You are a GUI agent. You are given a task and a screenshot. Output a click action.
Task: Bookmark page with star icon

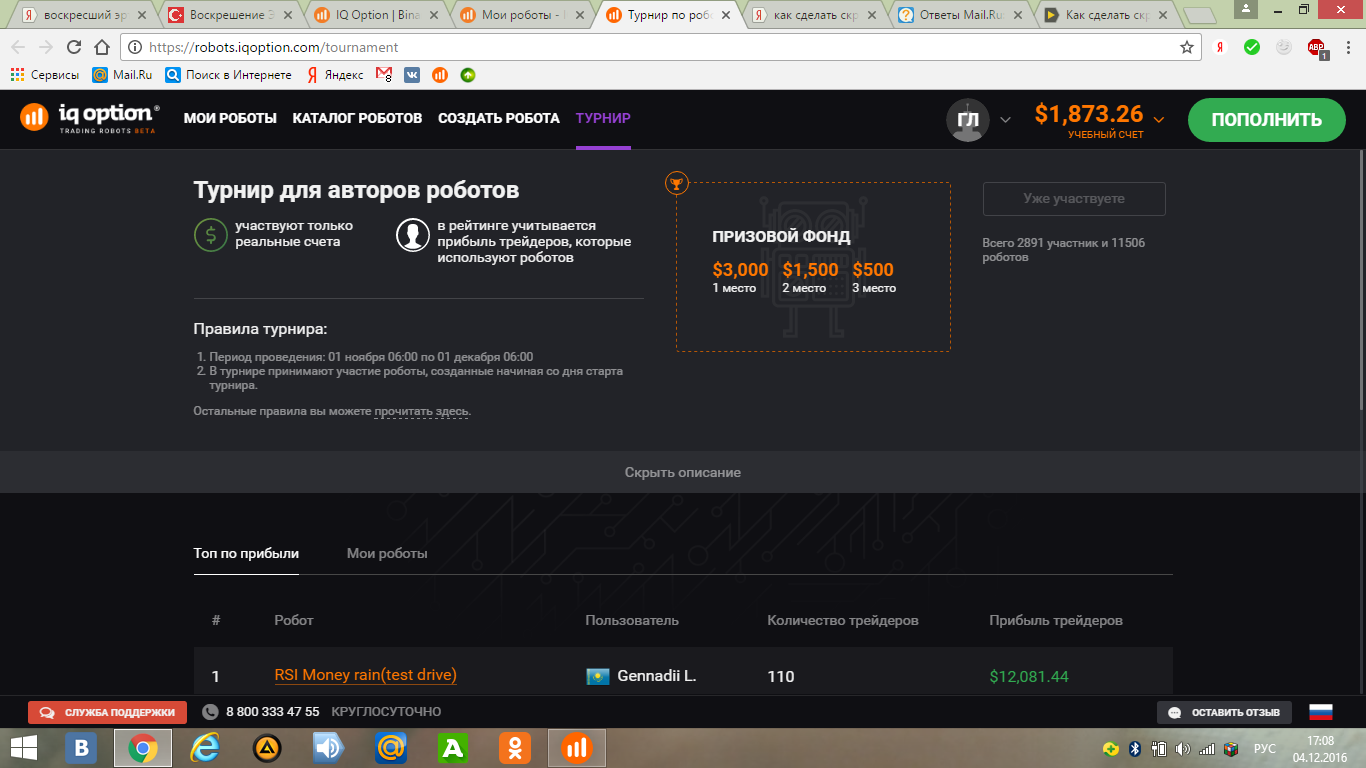coord(1186,47)
